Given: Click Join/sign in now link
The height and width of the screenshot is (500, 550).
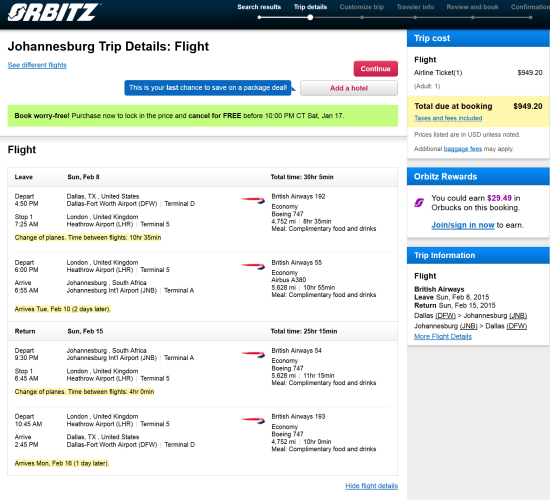Looking at the screenshot, I should coord(463,225).
